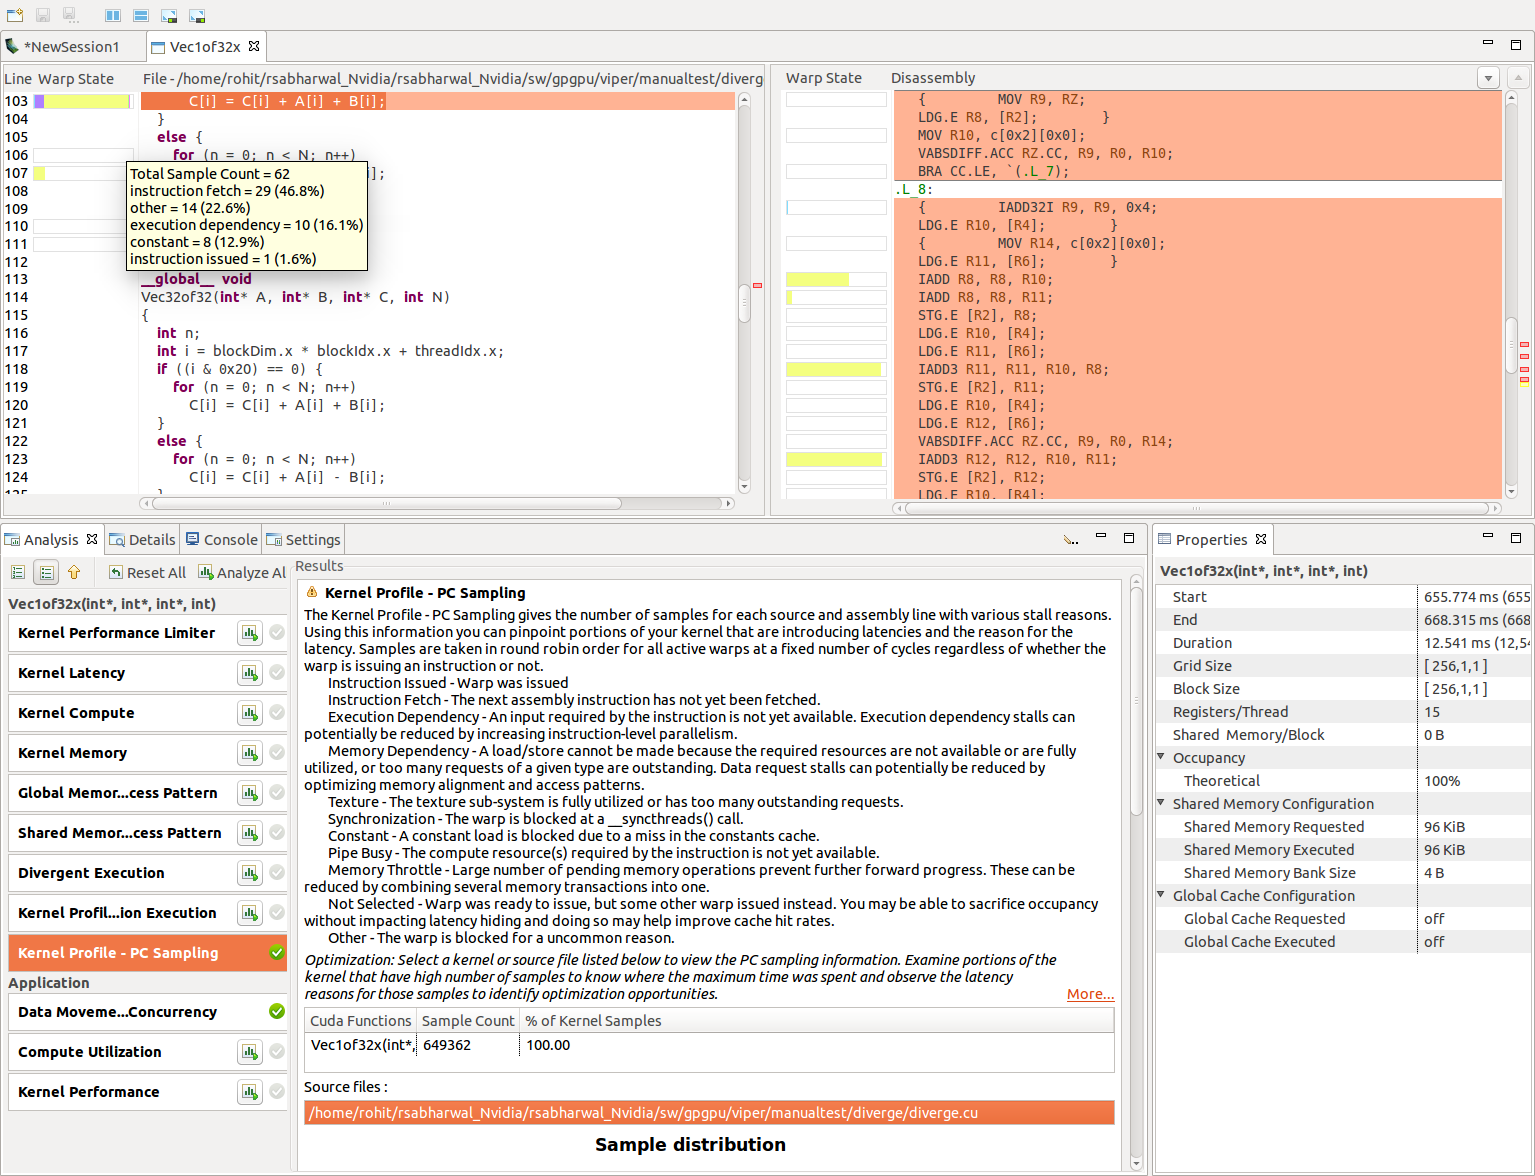Run analysis for Divergent Execution
This screenshot has height=1176, width=1535.
pos(249,873)
